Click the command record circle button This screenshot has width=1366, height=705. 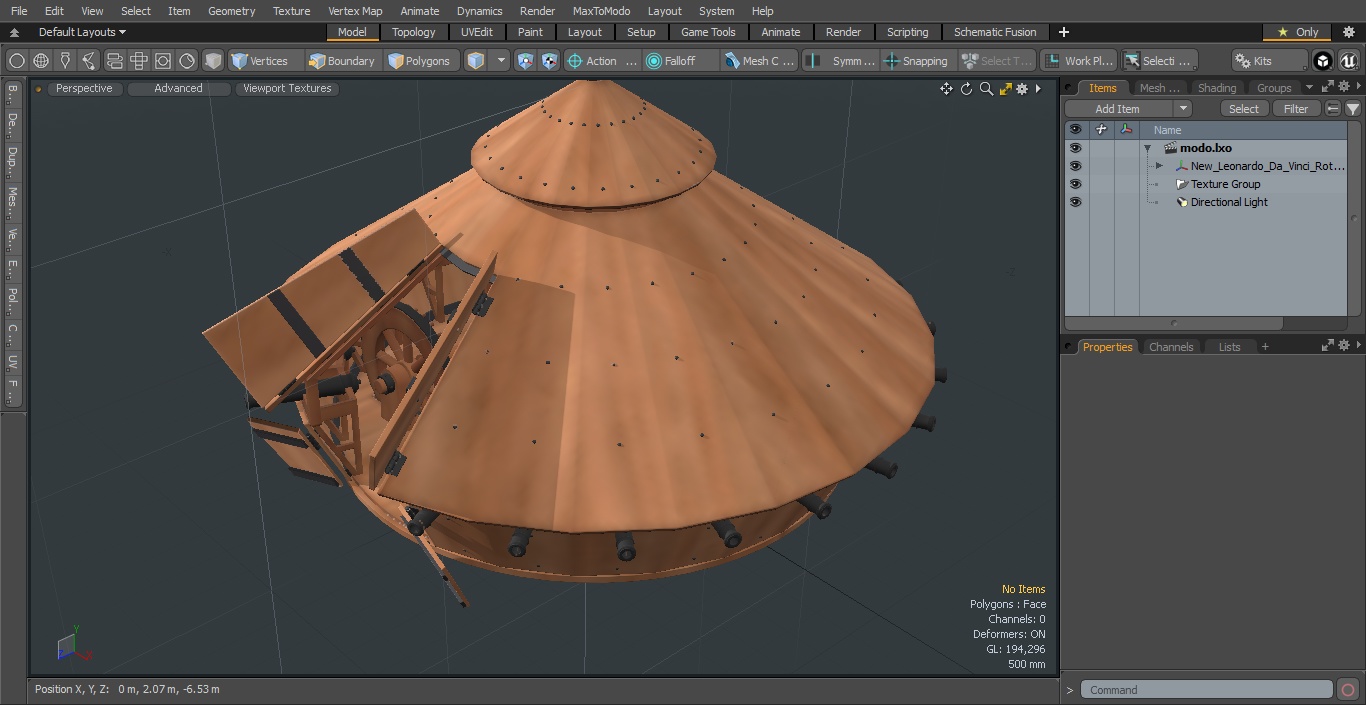(1348, 690)
